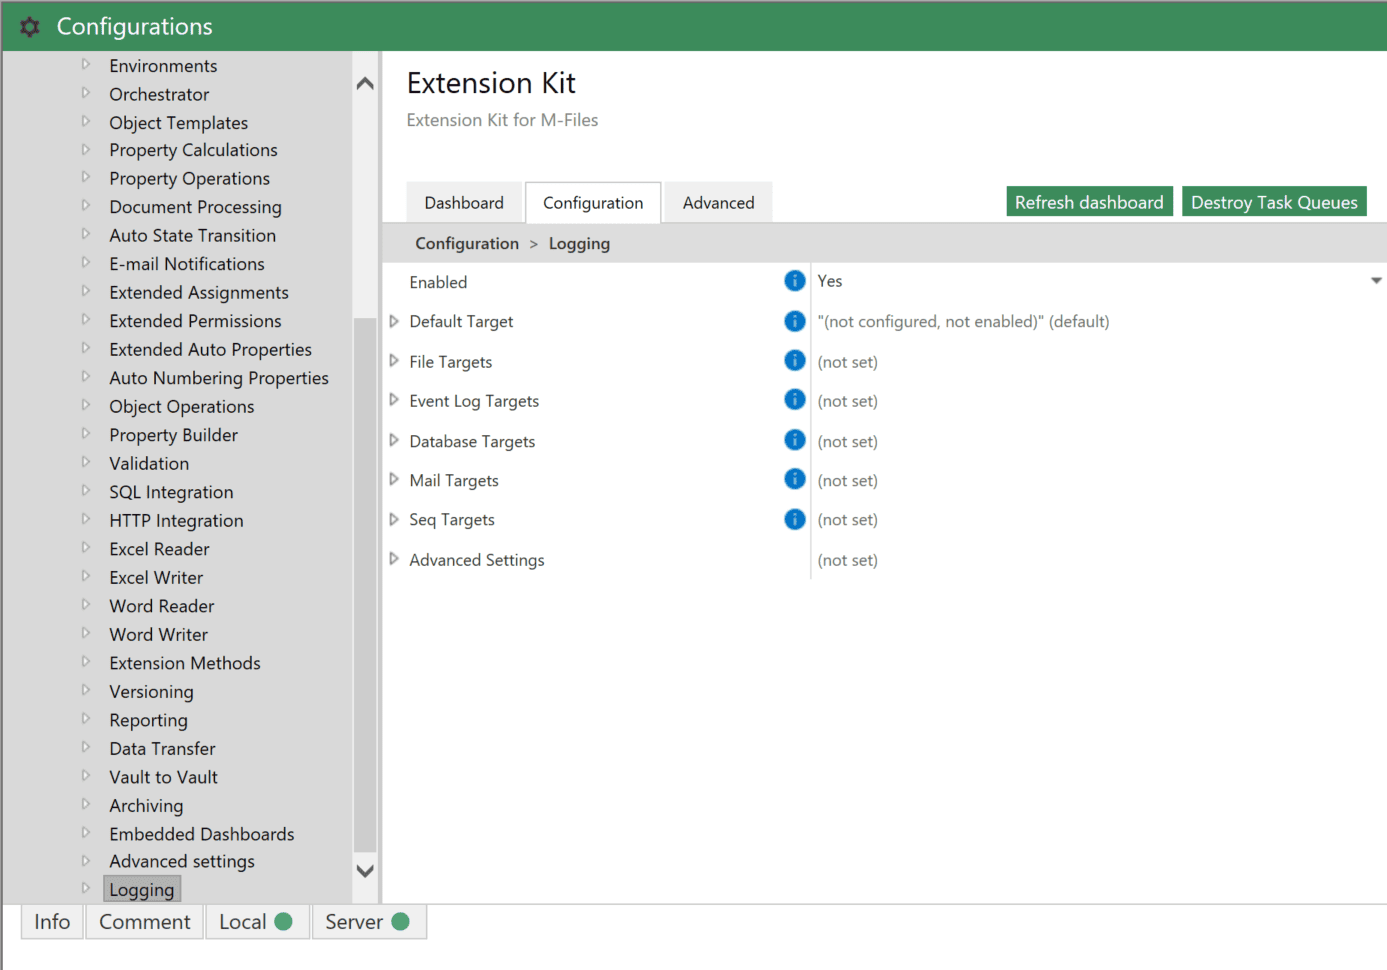Select Word Reader in the tree
Screen dimensions: 1387x970
162,606
